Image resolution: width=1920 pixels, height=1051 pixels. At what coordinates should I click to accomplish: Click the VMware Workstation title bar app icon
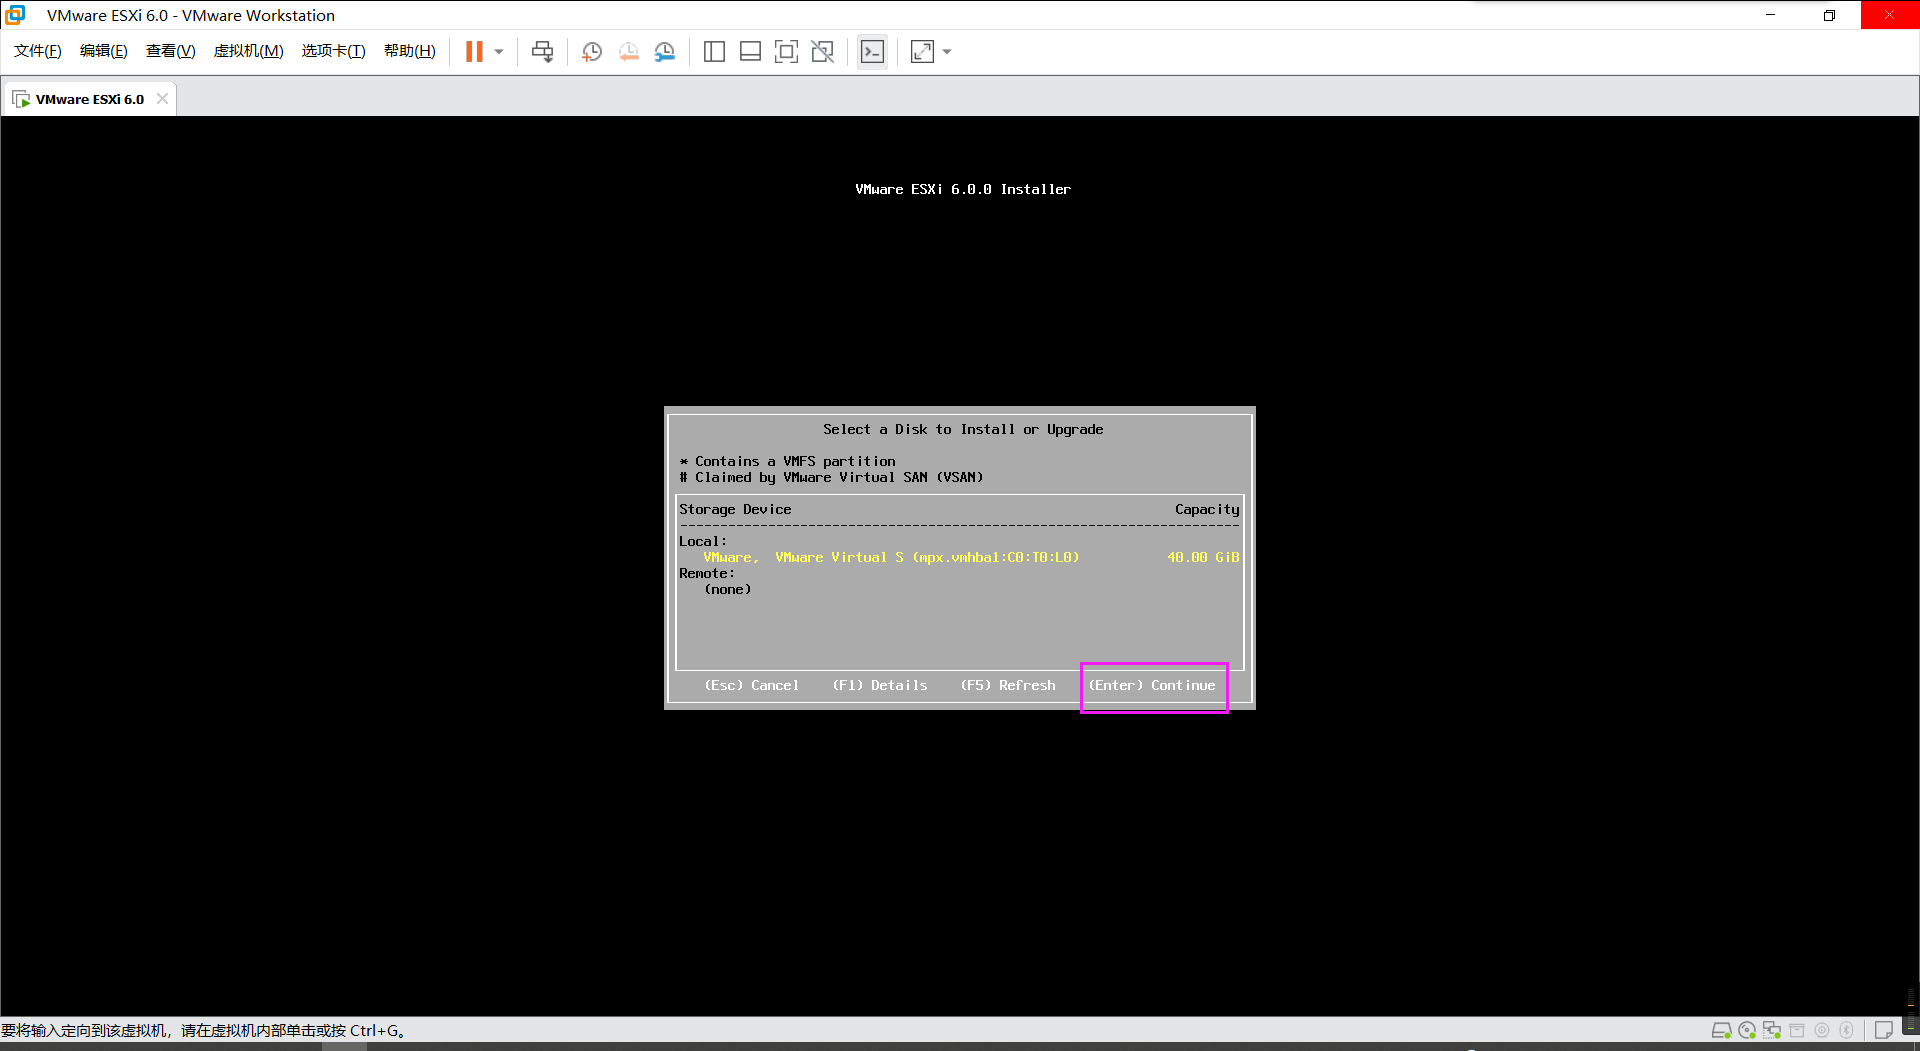click(x=16, y=15)
